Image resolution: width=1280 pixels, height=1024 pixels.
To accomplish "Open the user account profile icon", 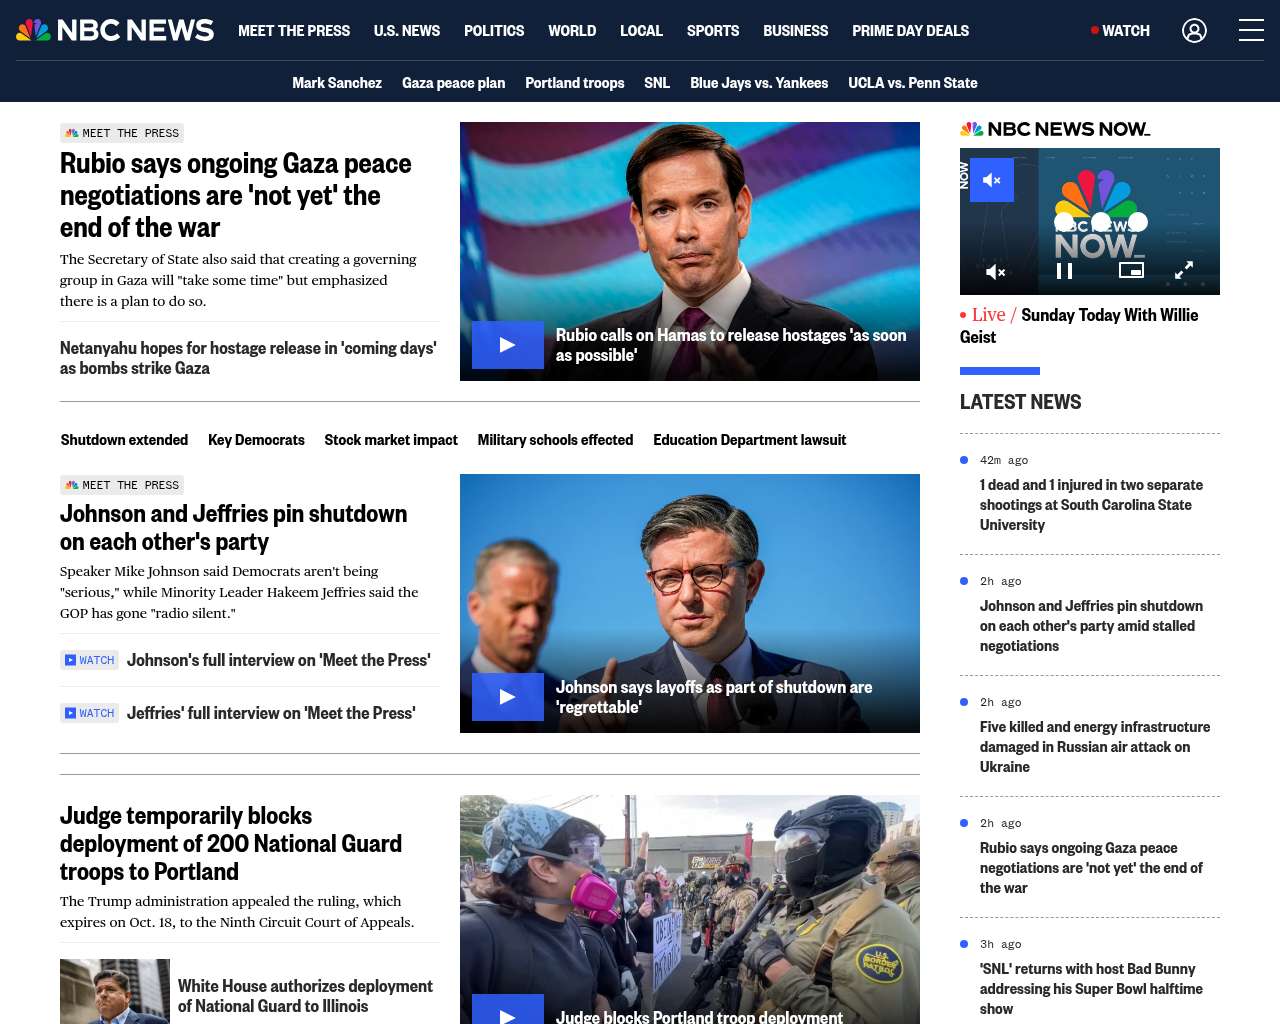I will [1194, 31].
